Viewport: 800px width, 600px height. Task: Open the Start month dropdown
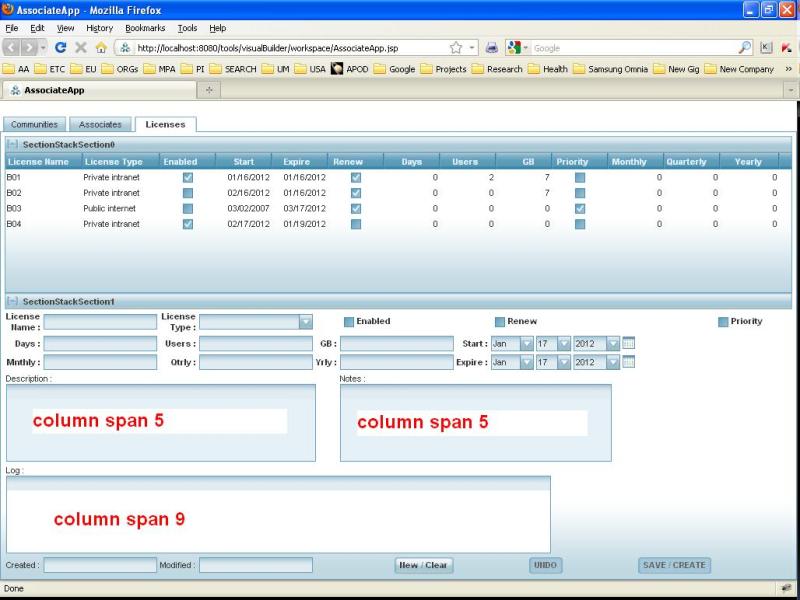tap(526, 343)
